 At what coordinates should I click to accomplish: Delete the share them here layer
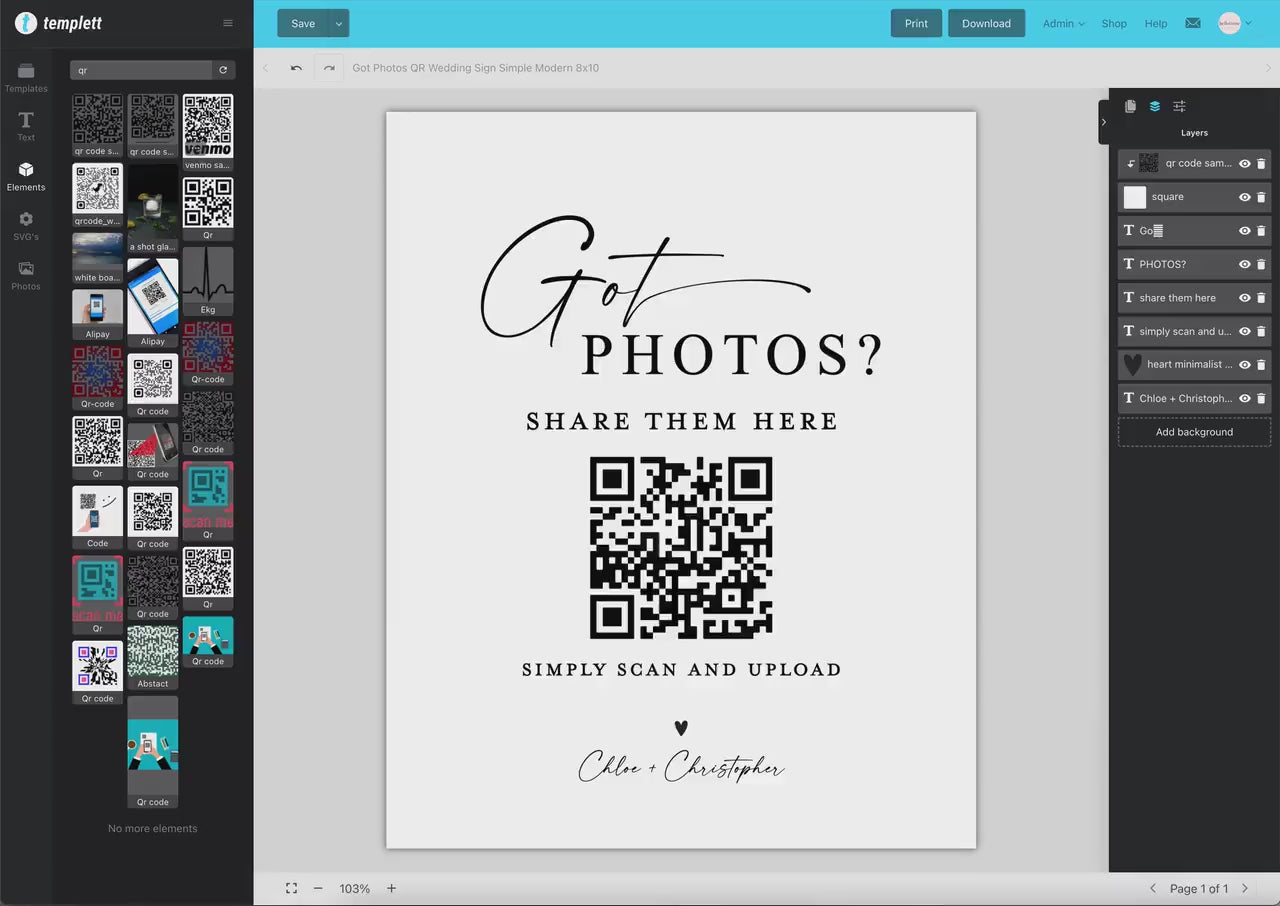pos(1261,298)
